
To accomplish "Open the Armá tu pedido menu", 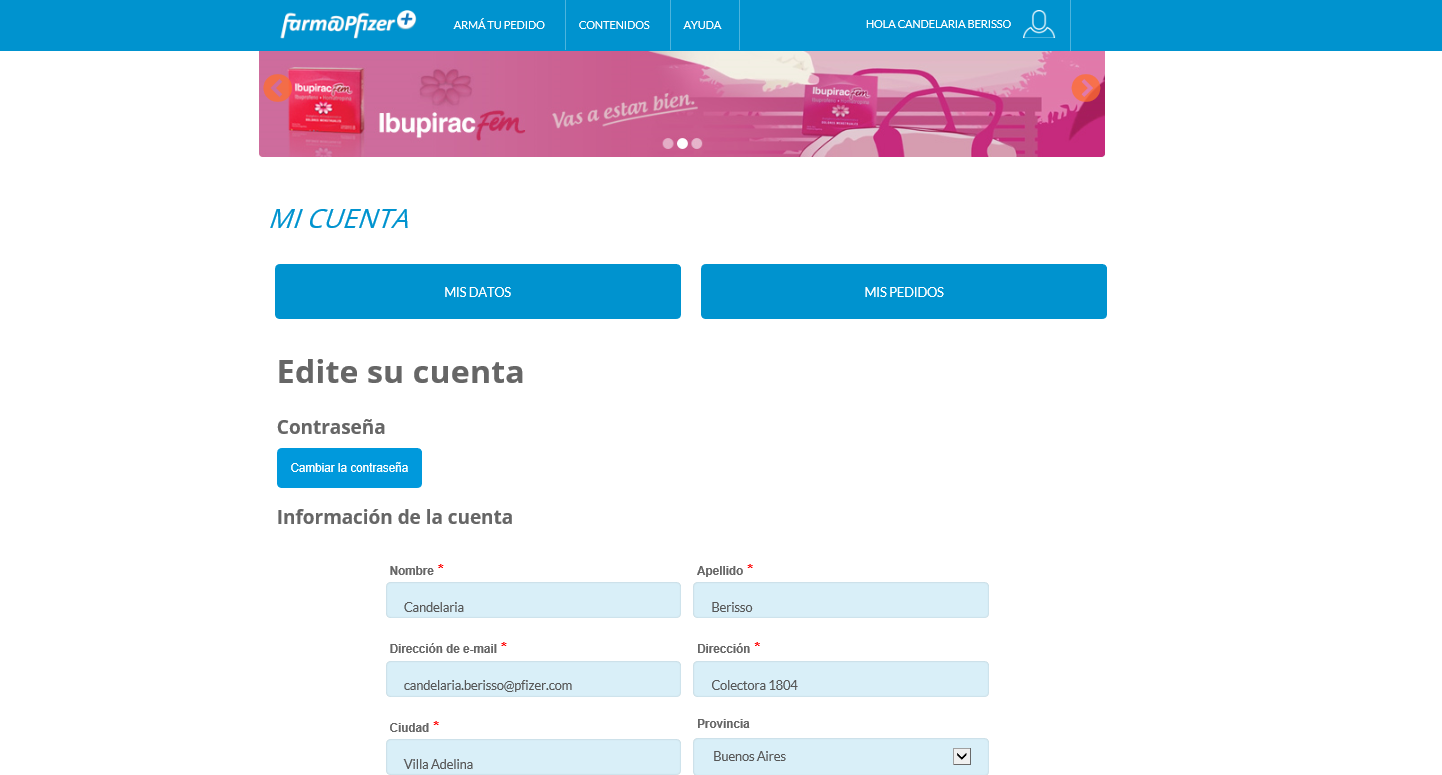I will 499,25.
